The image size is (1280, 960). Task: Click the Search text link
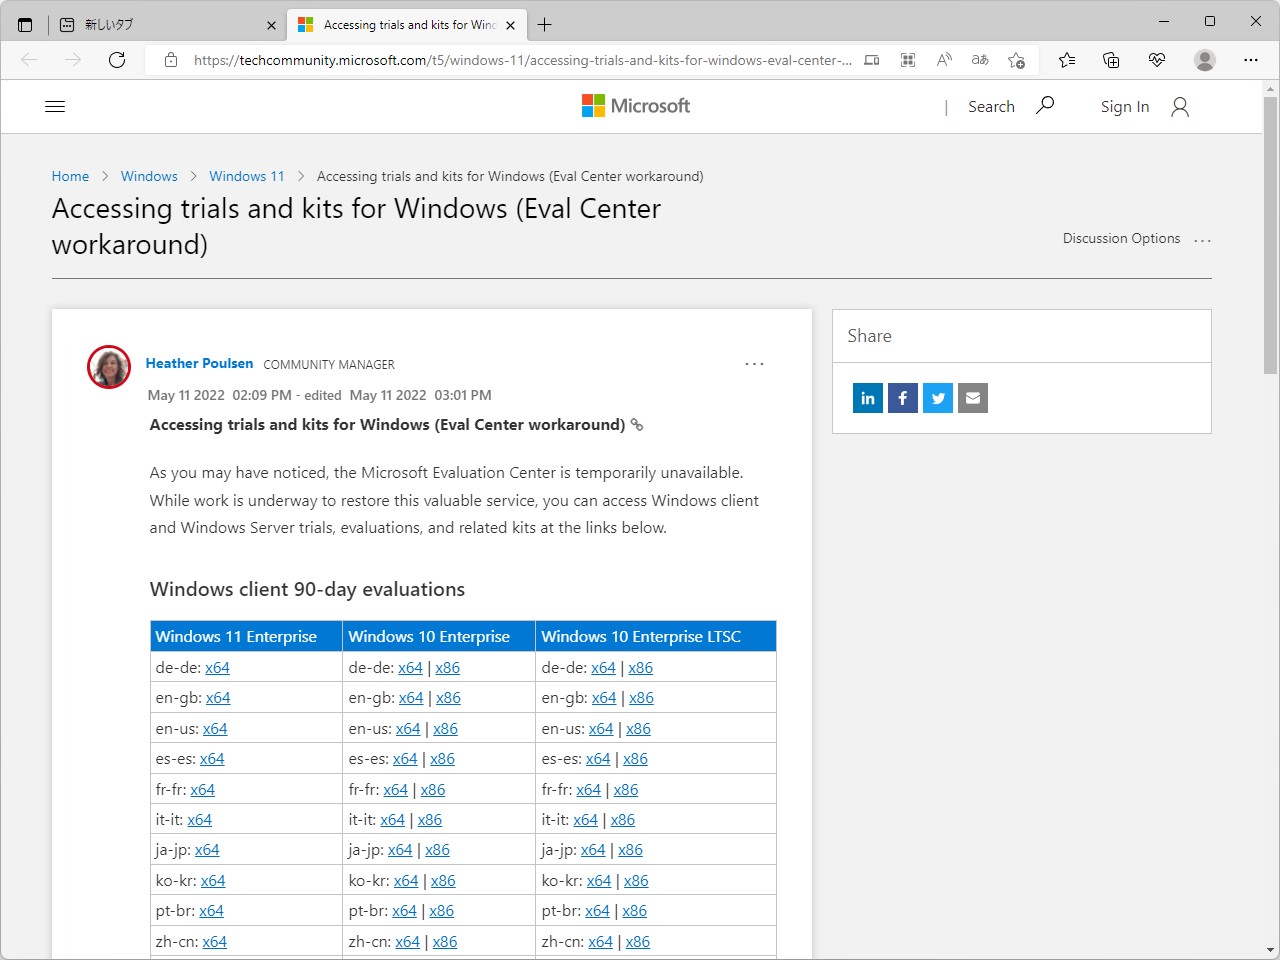click(991, 107)
